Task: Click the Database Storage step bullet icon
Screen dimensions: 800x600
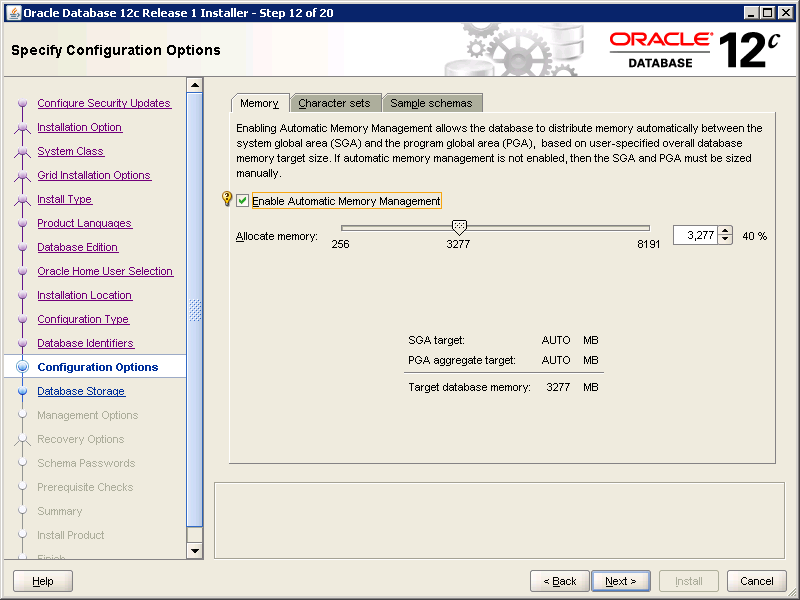Action: tap(22, 391)
